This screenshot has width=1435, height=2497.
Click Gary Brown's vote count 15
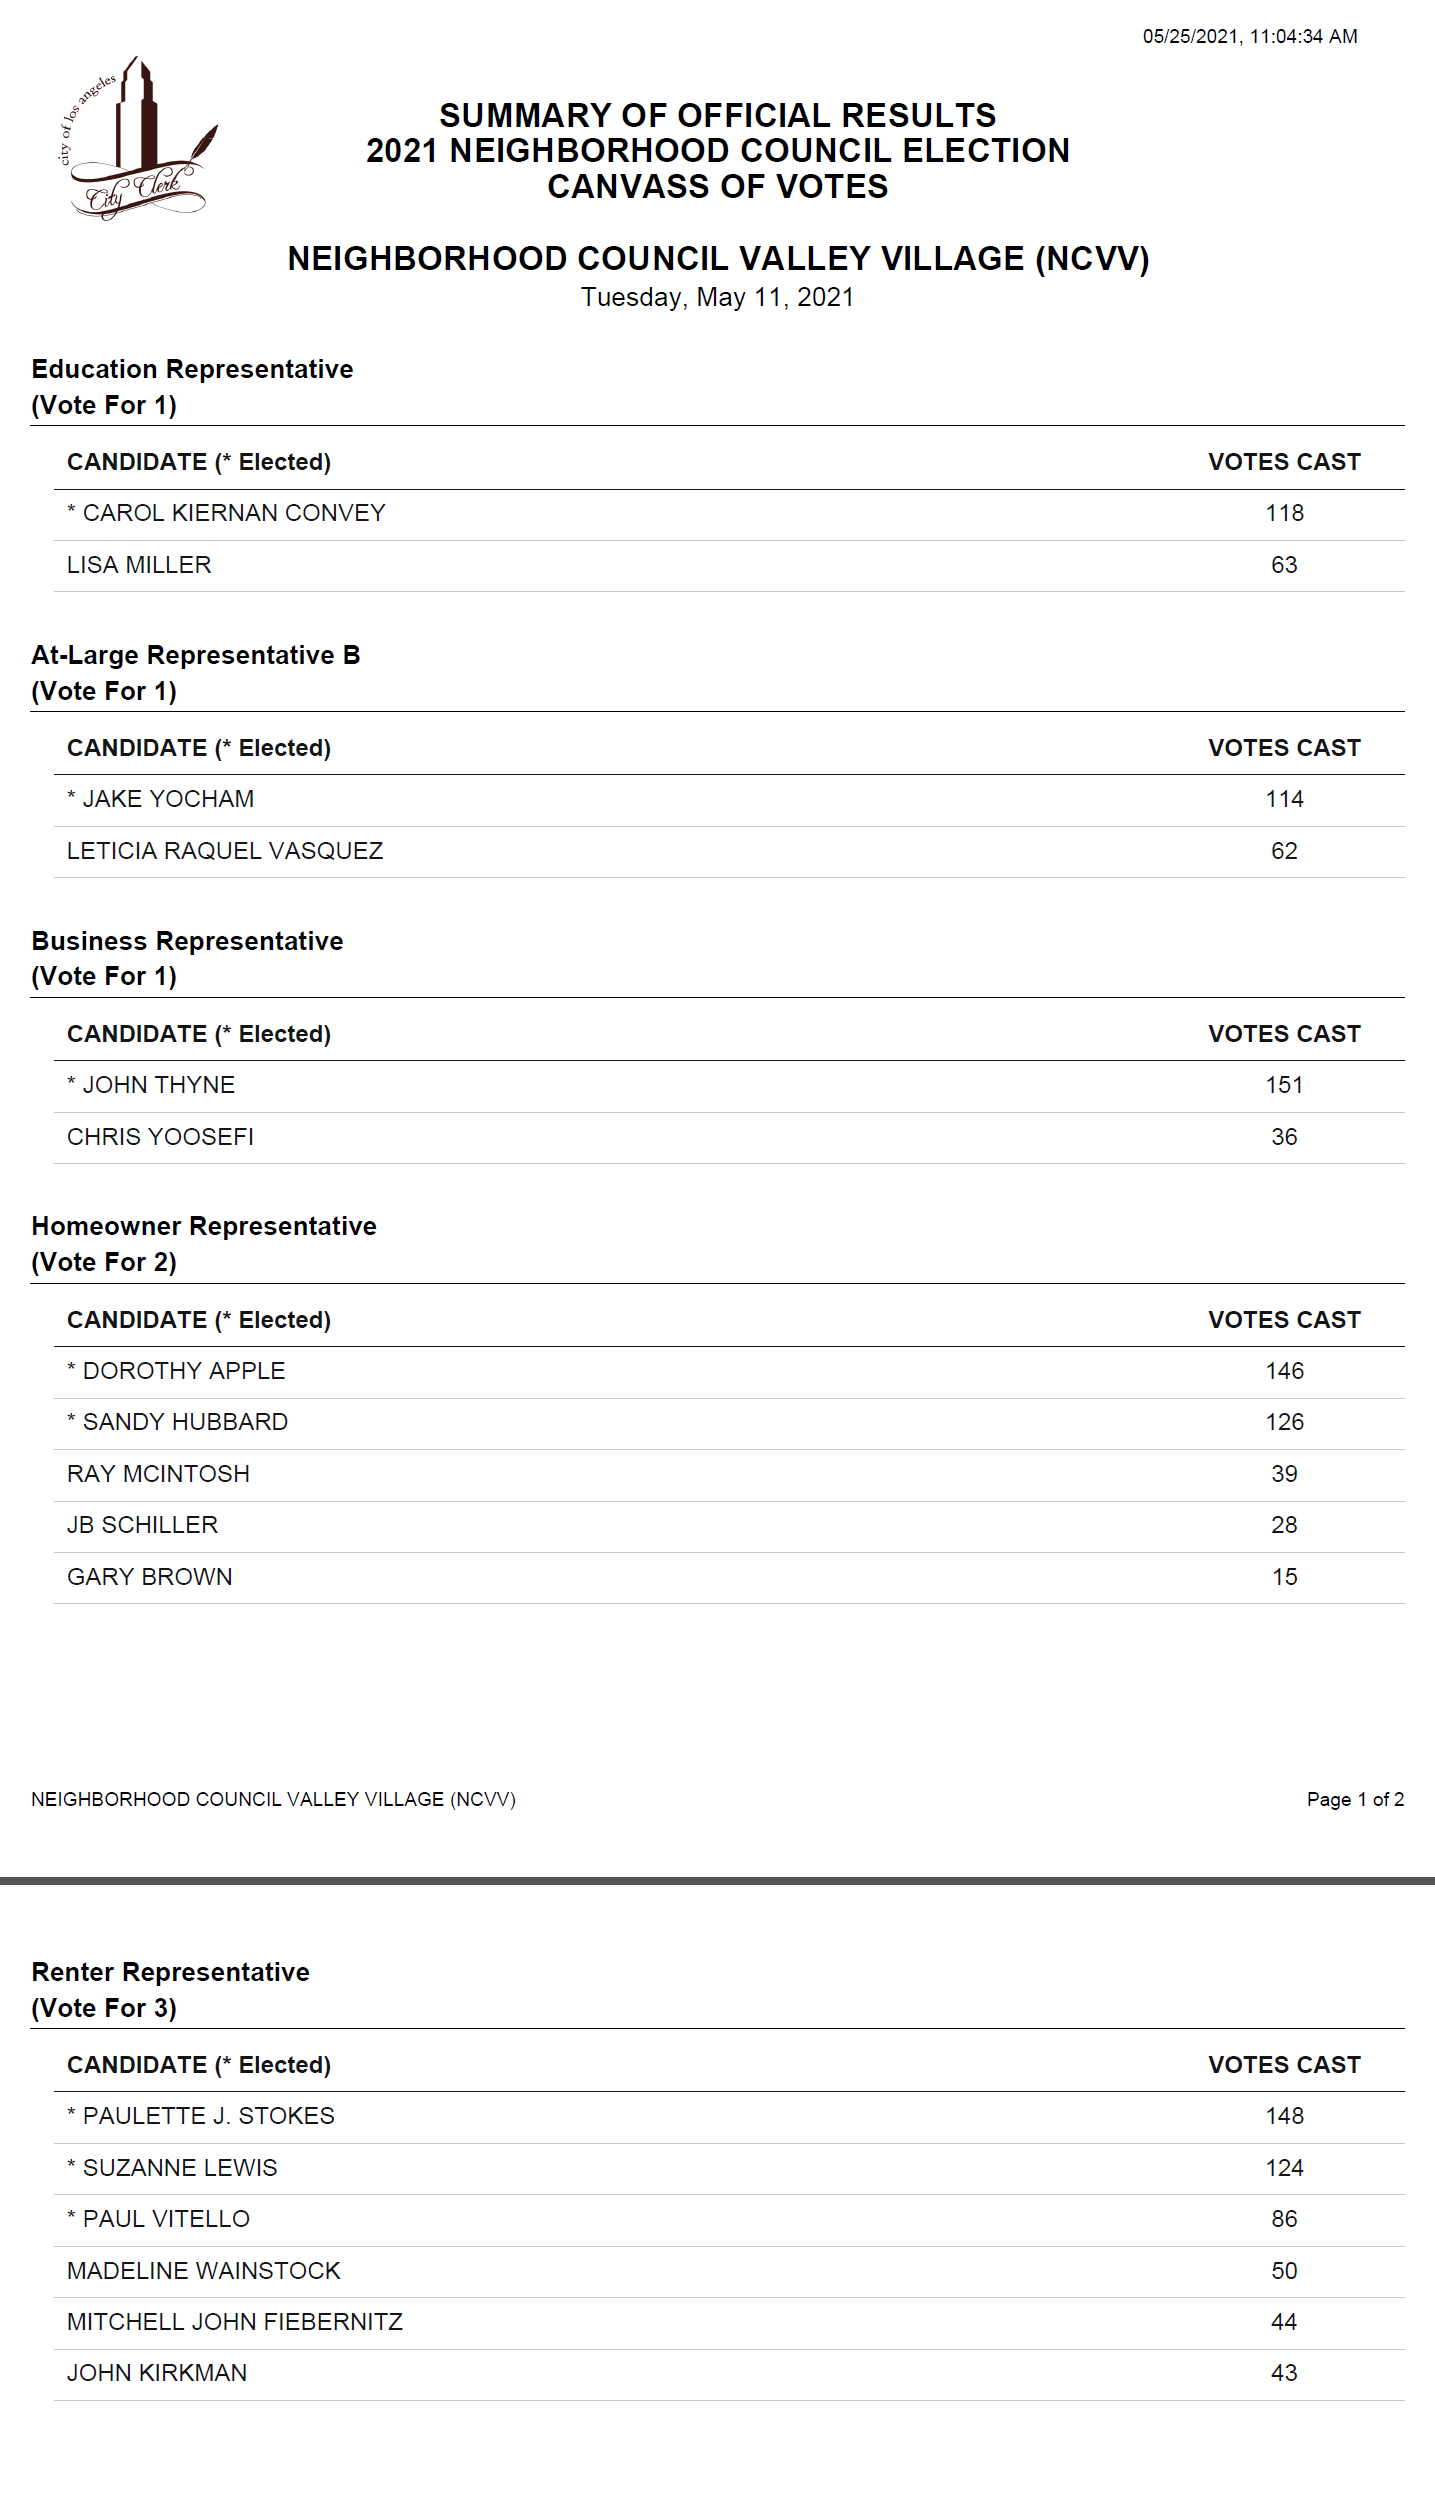coord(1284,1577)
